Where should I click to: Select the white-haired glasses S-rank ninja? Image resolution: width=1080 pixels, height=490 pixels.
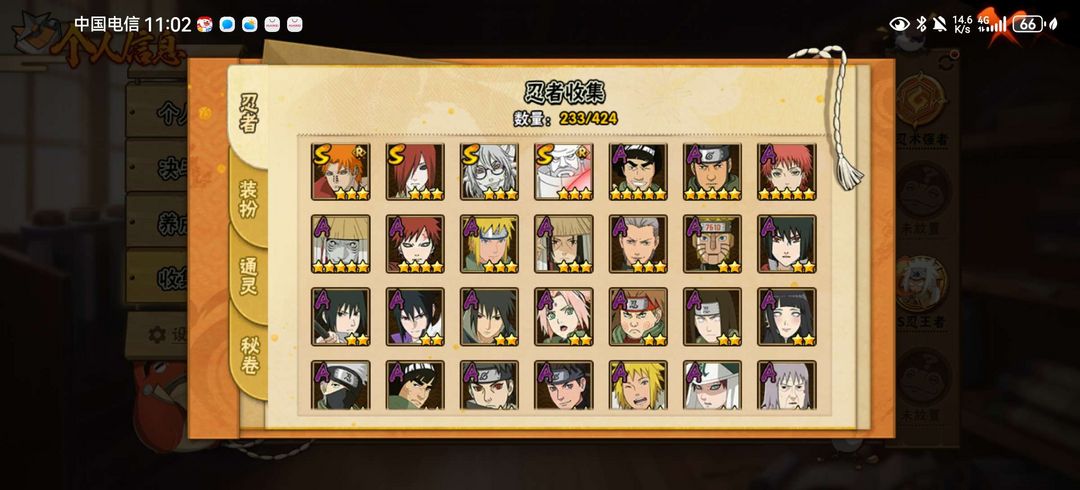click(489, 172)
